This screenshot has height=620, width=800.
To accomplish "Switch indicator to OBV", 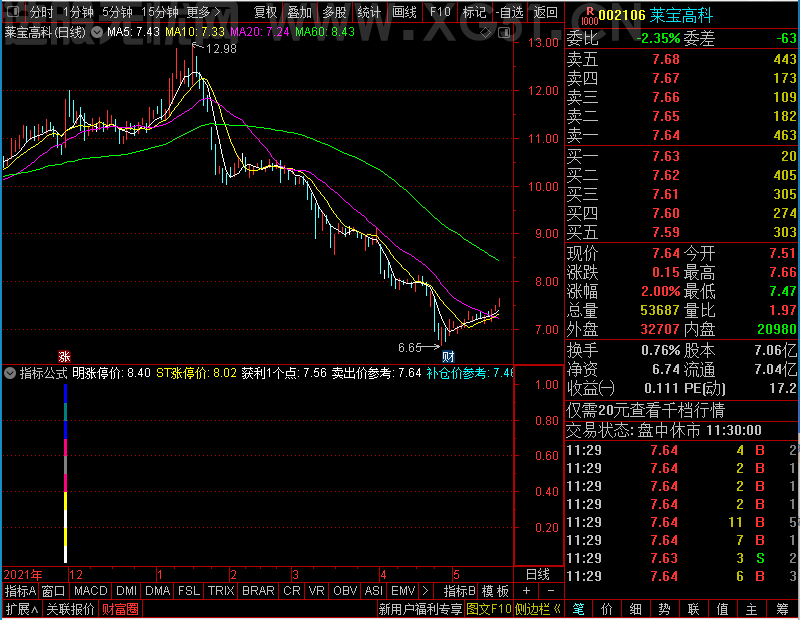I will (345, 591).
